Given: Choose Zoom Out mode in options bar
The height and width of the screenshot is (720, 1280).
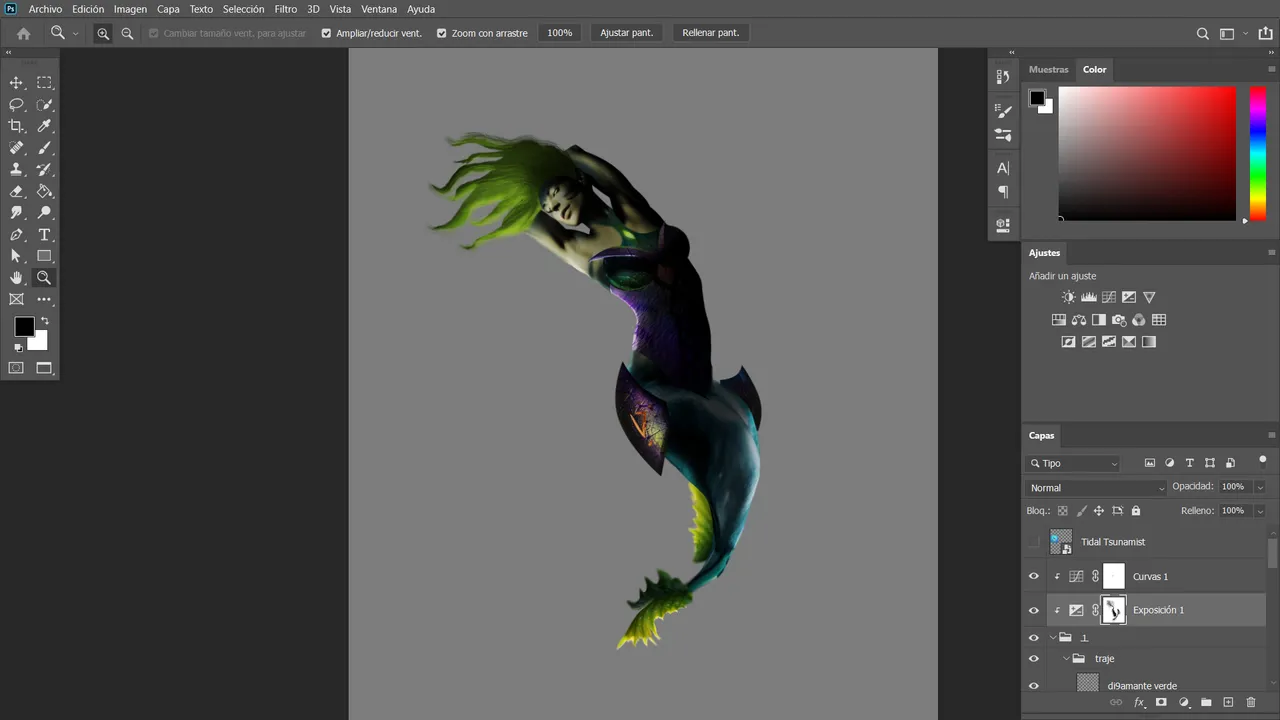Looking at the screenshot, I should pyautogui.click(x=127, y=33).
